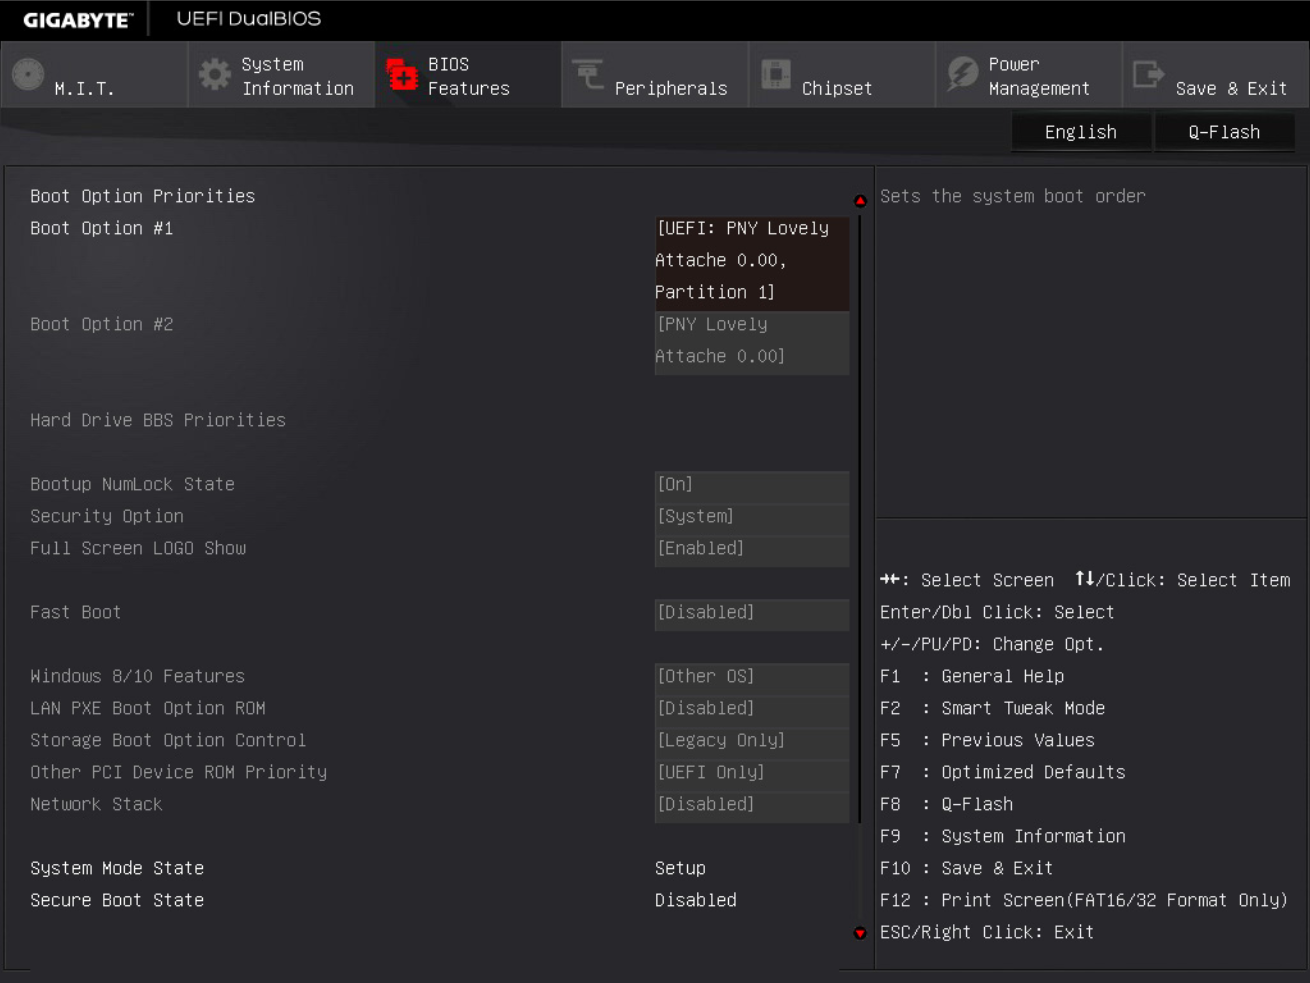
Task: Click the Save & Exit door icon
Action: pos(1148,74)
